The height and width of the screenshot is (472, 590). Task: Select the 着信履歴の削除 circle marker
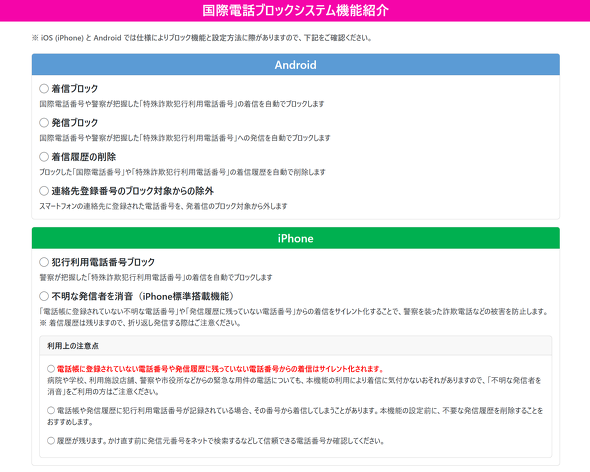tap(44, 157)
